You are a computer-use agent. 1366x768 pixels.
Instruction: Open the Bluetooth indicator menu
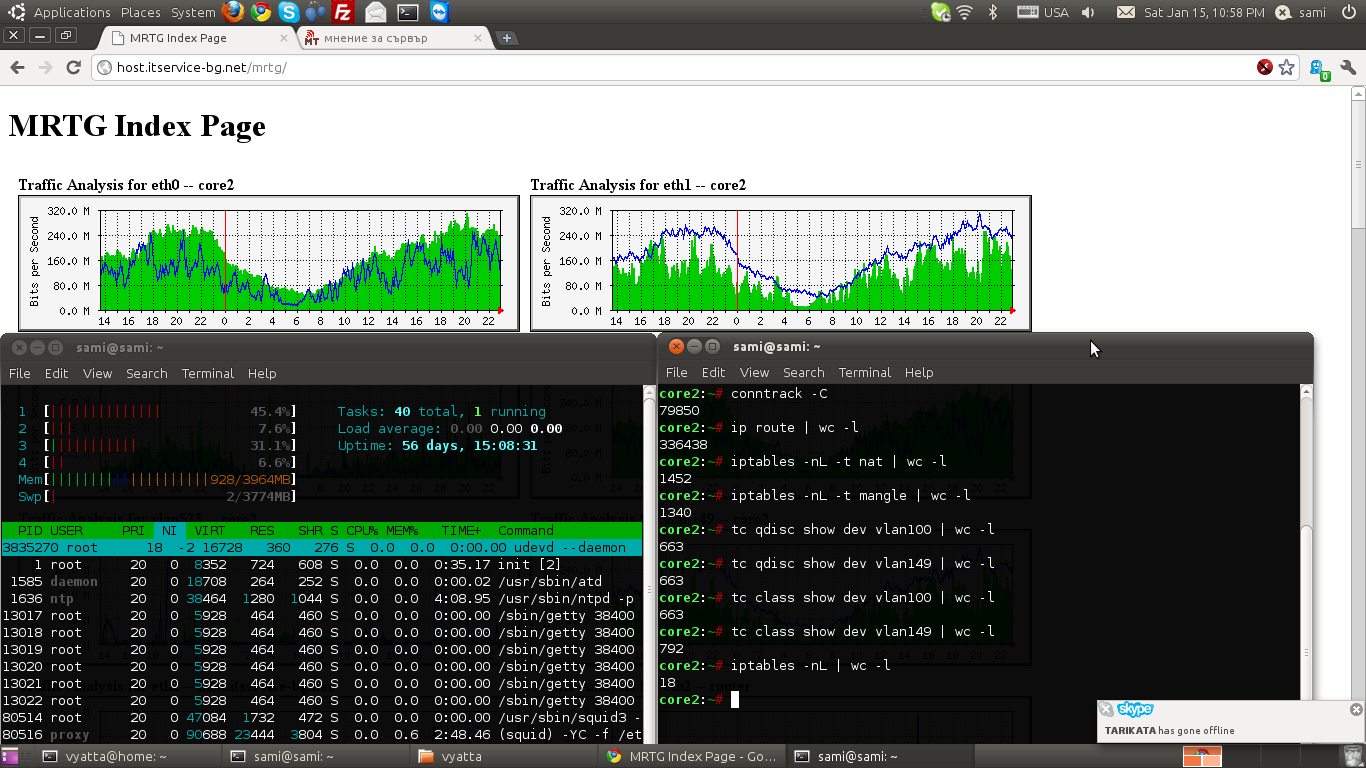click(x=993, y=12)
